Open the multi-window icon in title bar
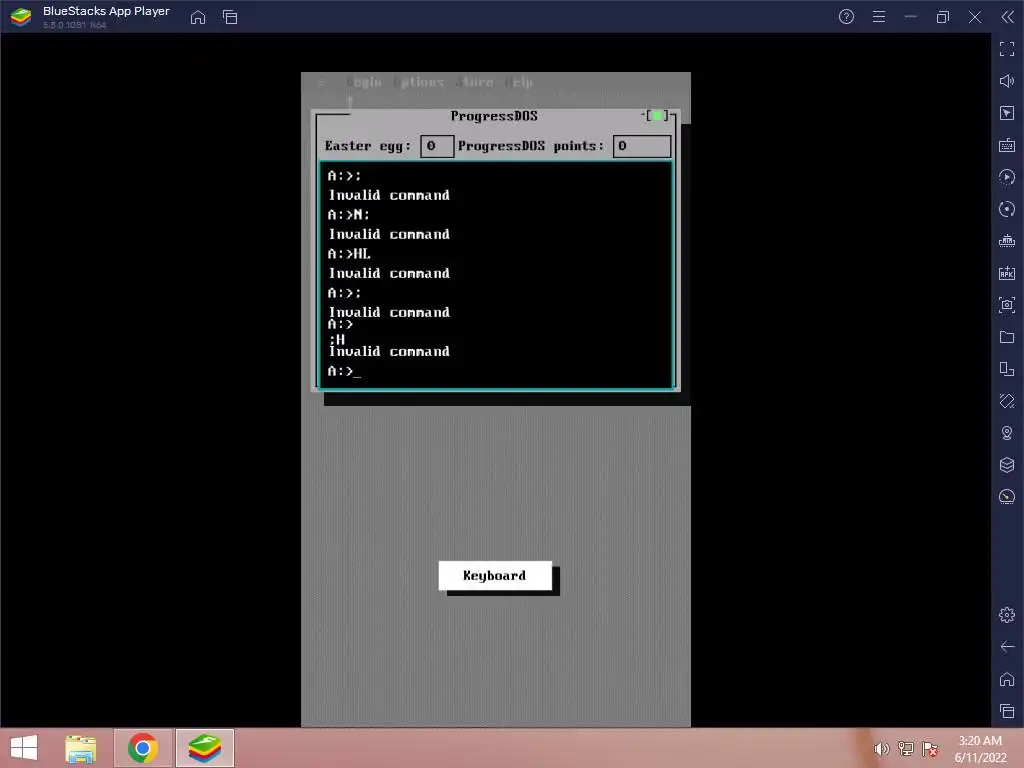Image resolution: width=1024 pixels, height=768 pixels. (x=230, y=17)
